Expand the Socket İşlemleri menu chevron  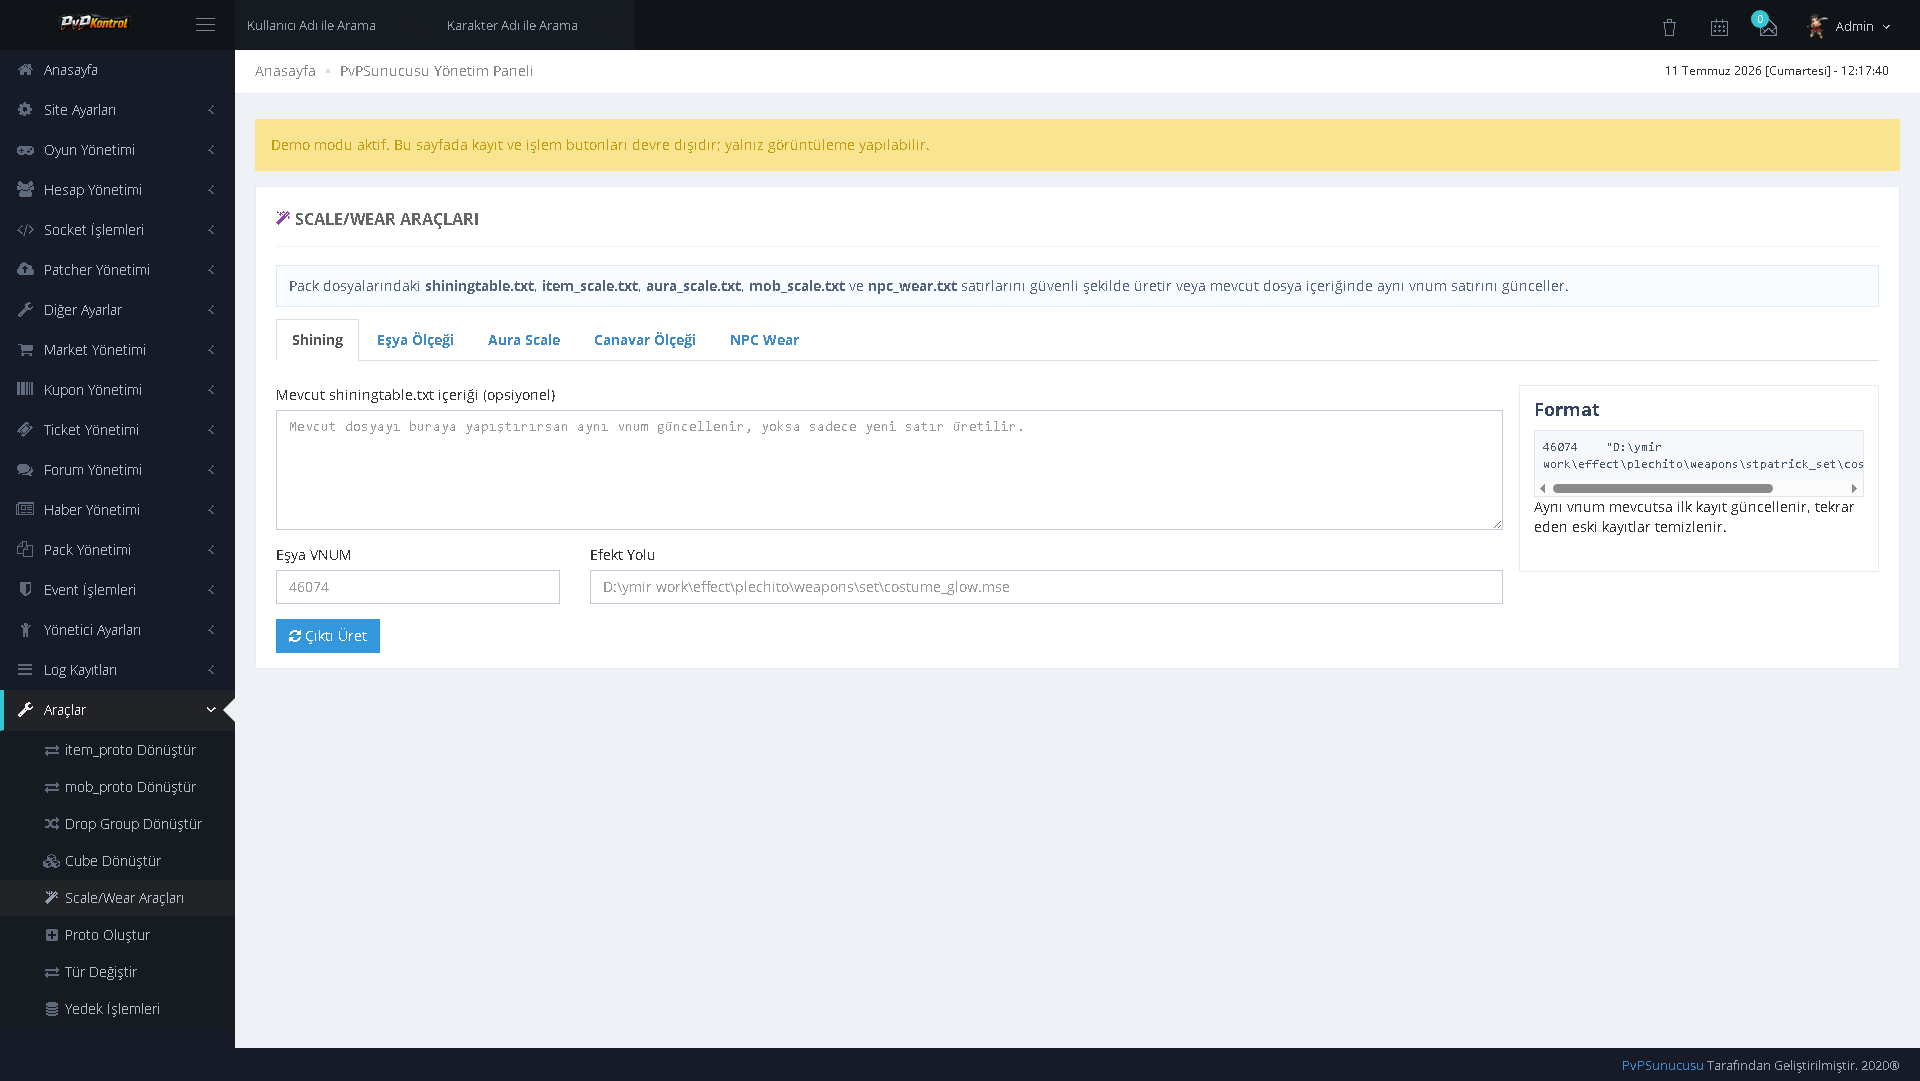coord(211,230)
